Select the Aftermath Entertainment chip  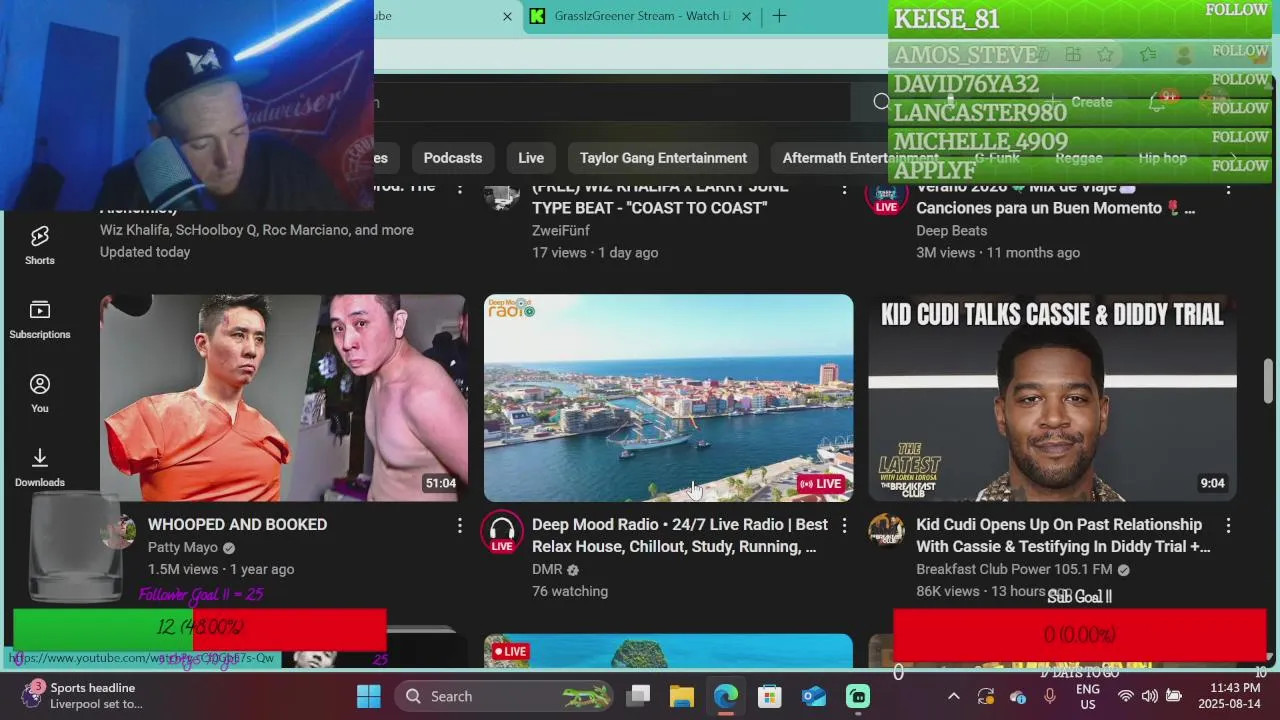[x=860, y=158]
